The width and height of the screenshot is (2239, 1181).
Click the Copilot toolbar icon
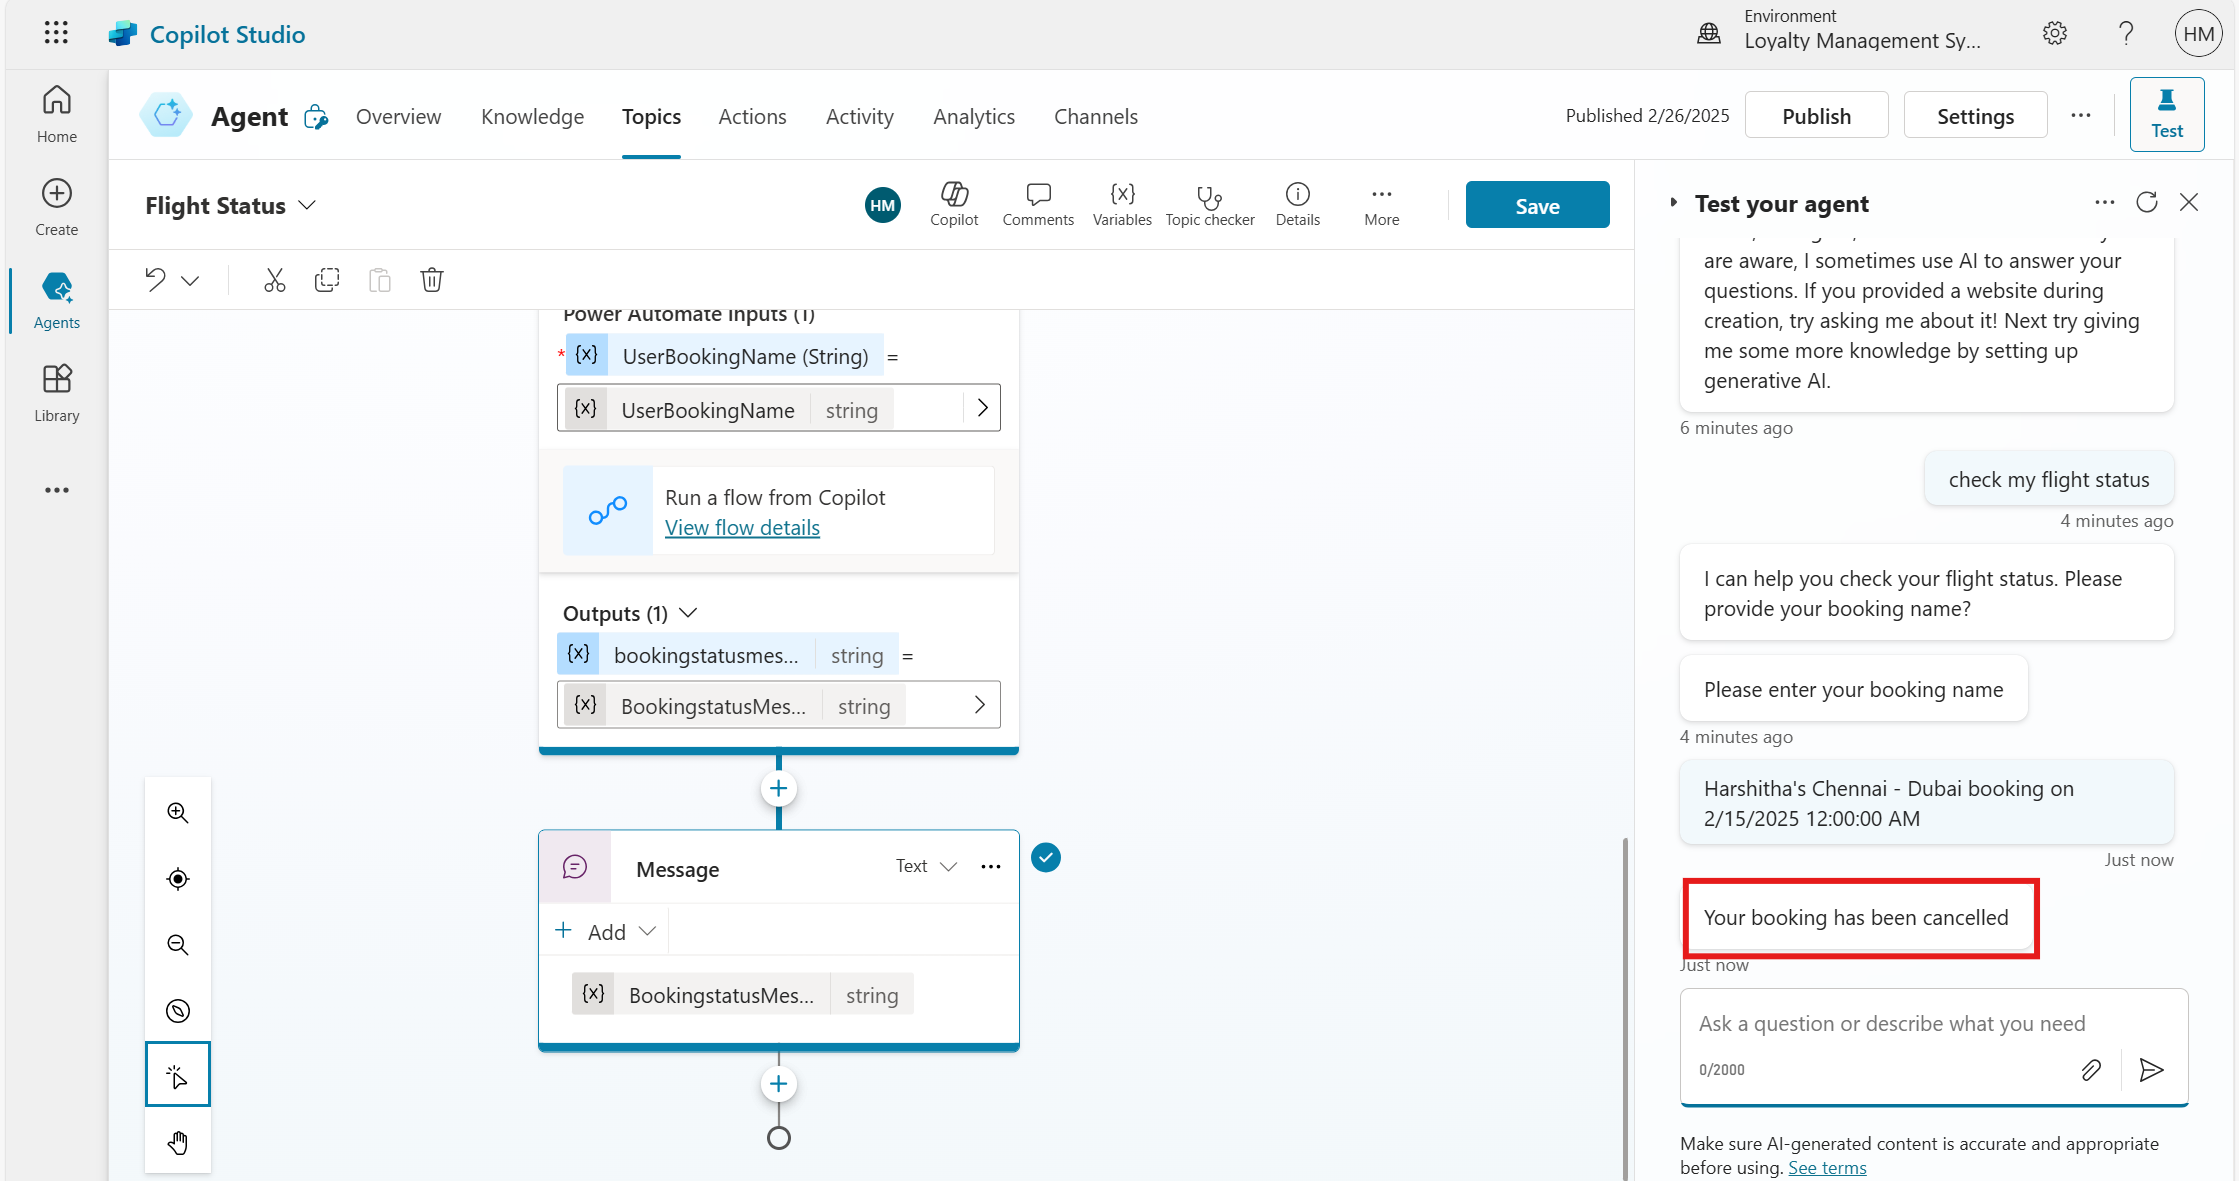(x=954, y=205)
